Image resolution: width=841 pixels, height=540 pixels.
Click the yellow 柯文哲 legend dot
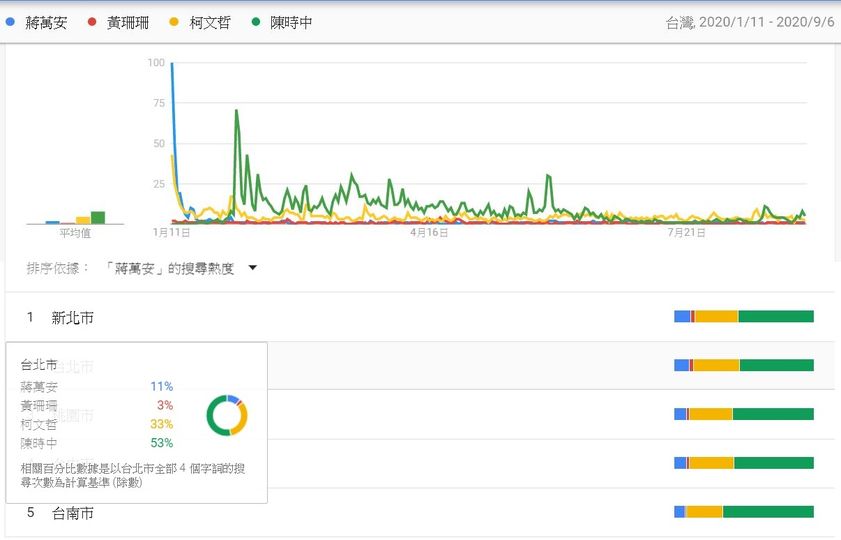(x=174, y=22)
